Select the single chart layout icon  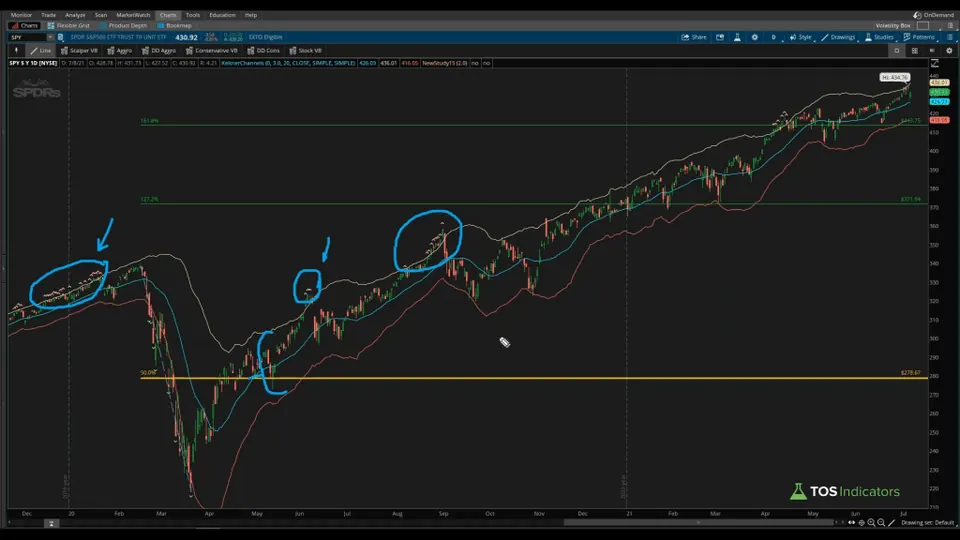pyautogui.click(x=897, y=51)
